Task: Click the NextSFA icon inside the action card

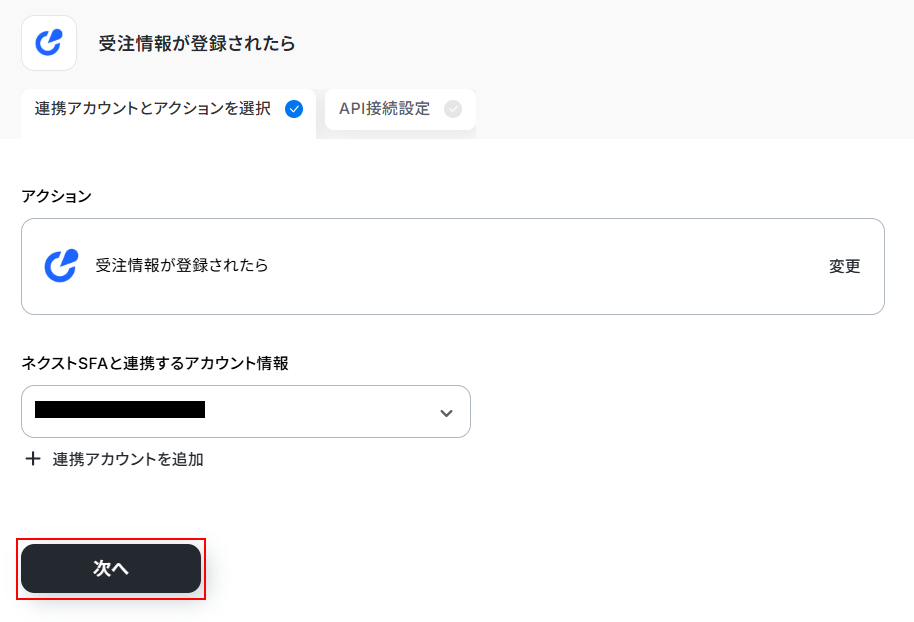Action: [61, 266]
